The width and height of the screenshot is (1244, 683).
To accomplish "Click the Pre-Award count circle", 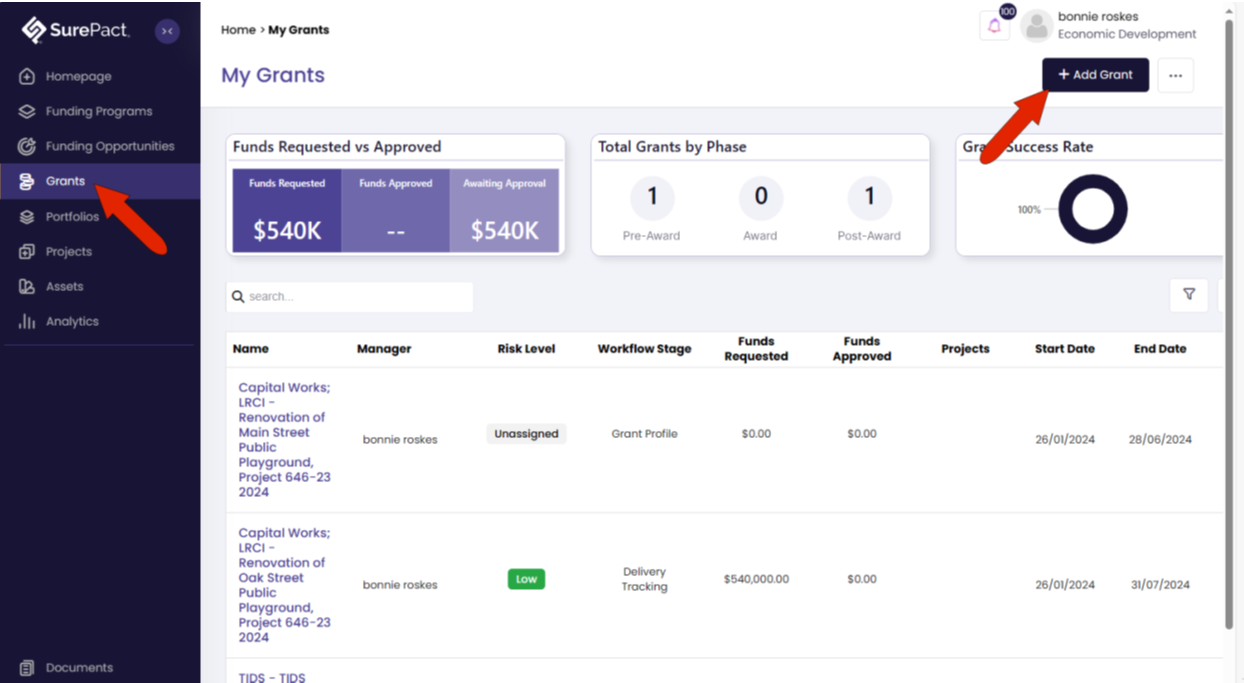I will click(x=652, y=197).
